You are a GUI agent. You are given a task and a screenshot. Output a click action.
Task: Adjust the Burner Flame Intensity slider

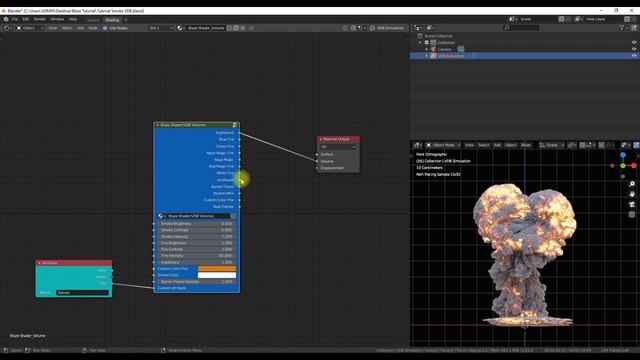(196, 282)
